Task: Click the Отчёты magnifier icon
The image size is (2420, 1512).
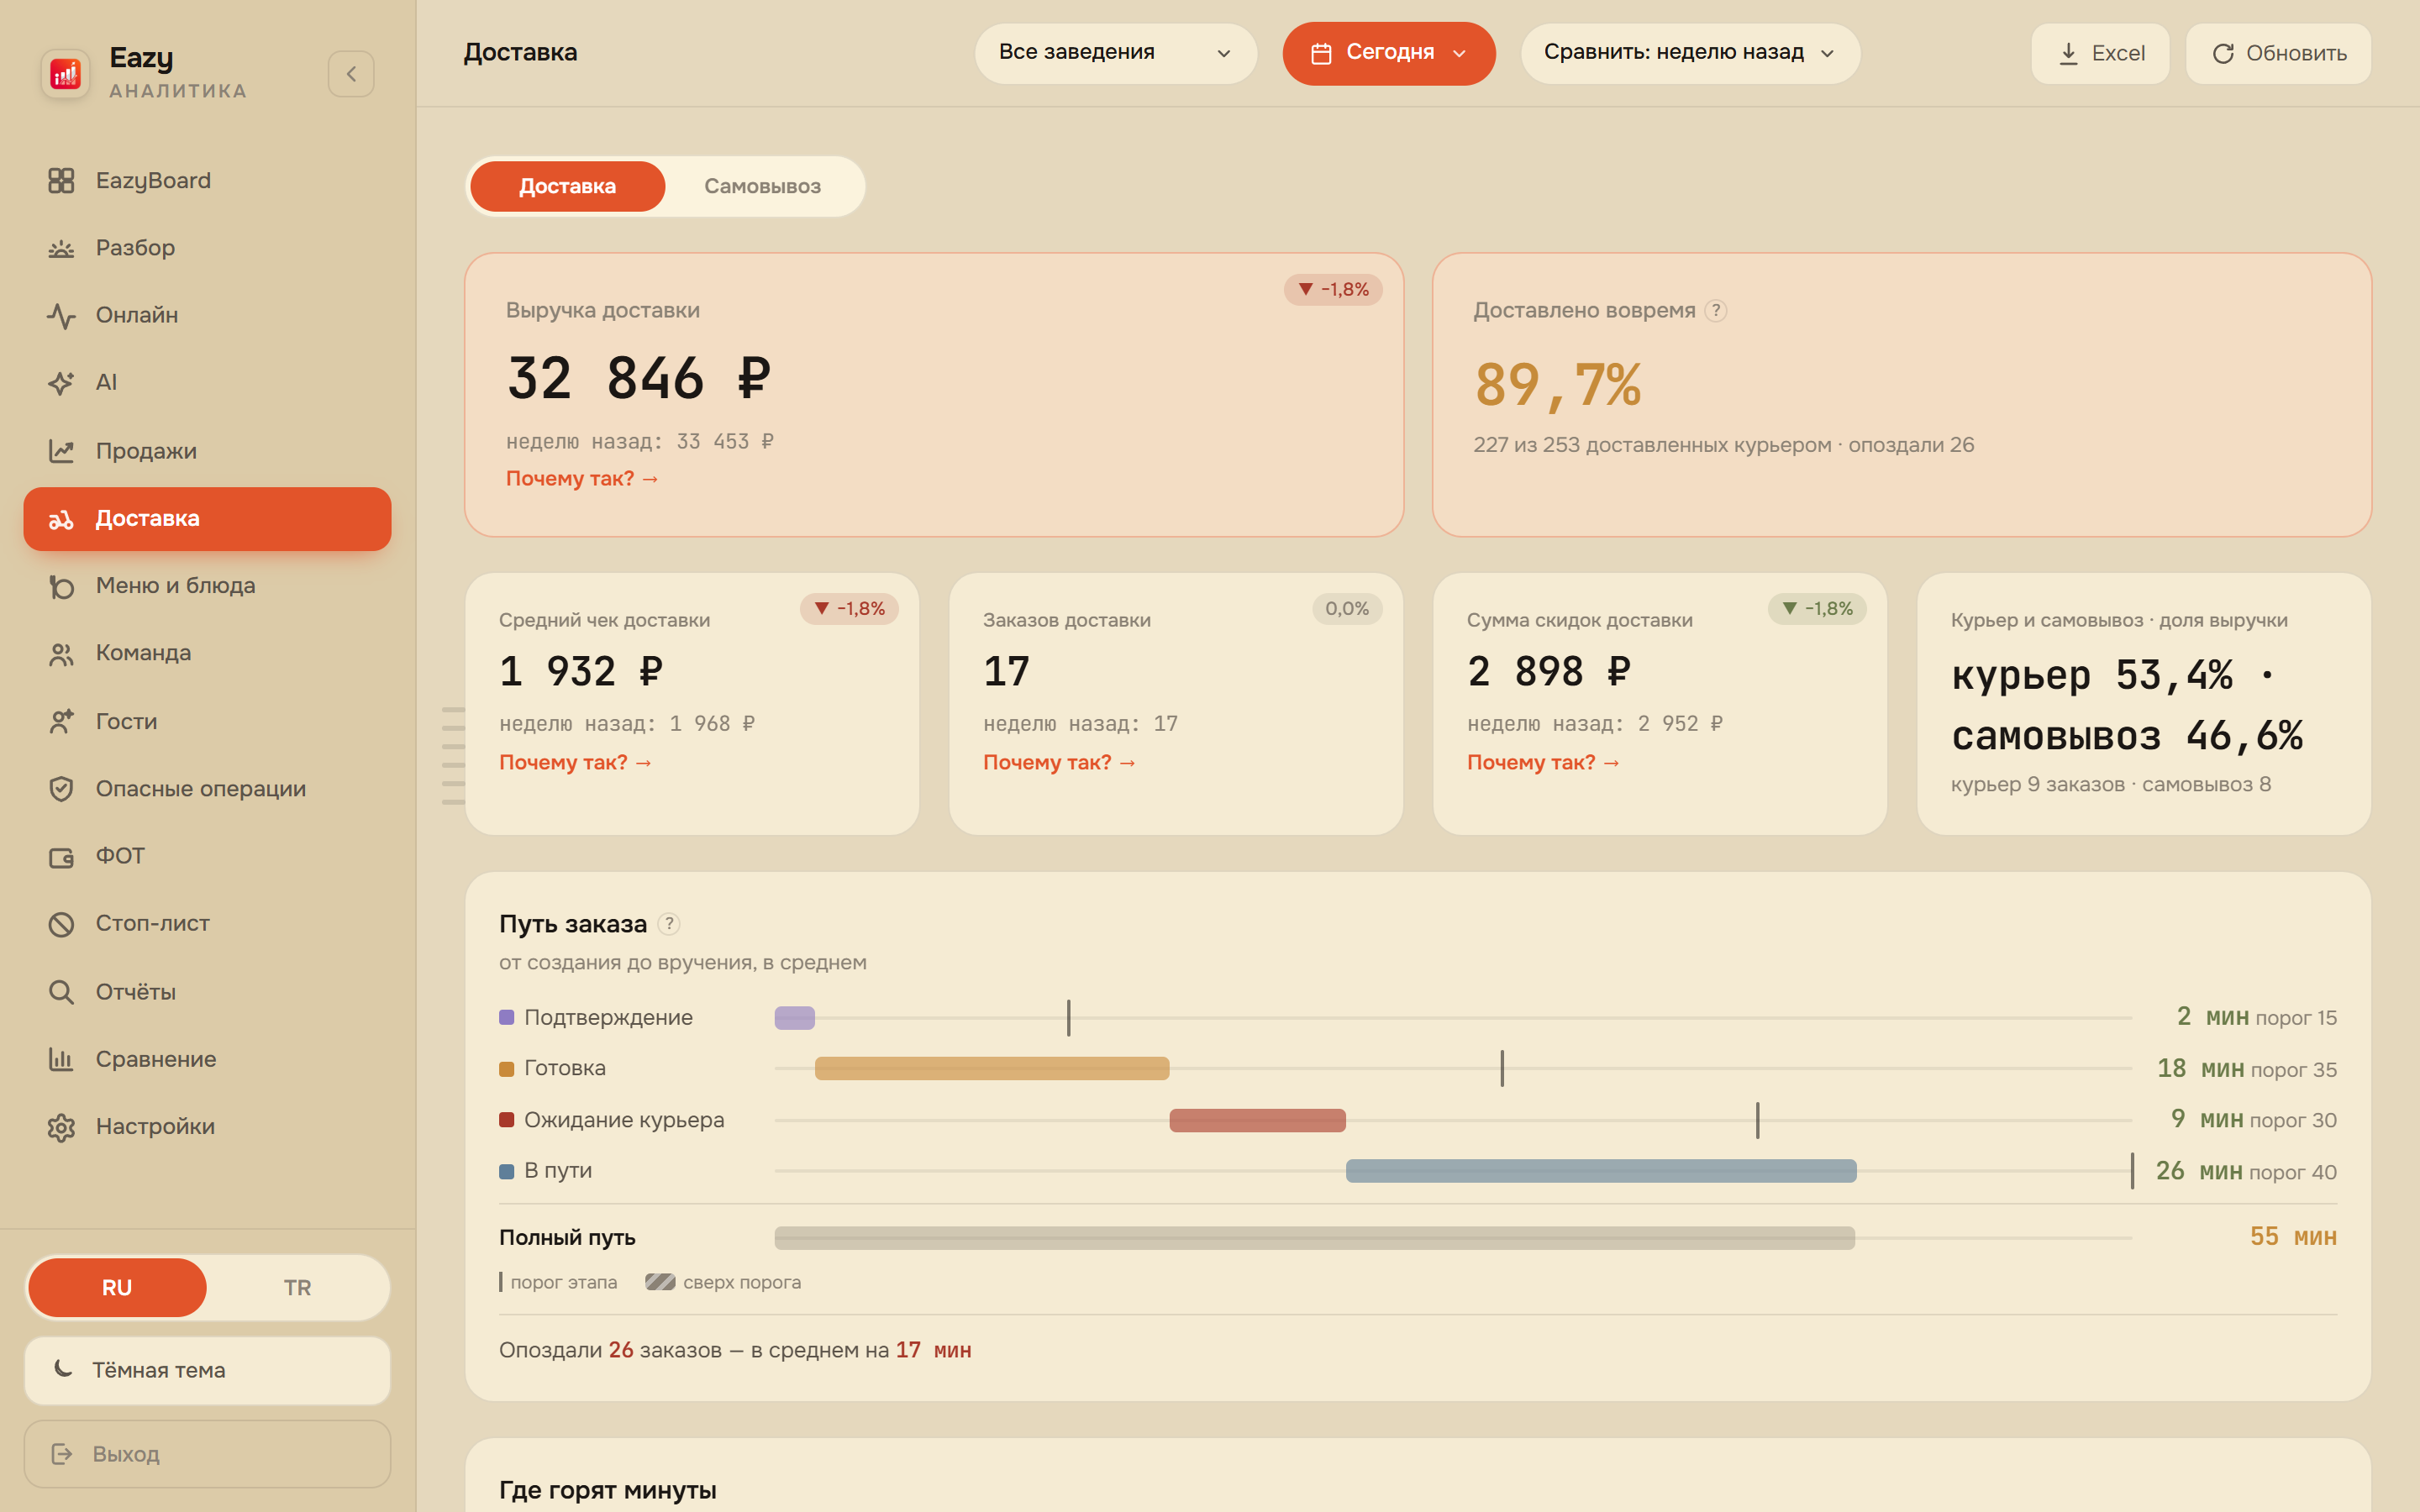Action: (x=61, y=992)
